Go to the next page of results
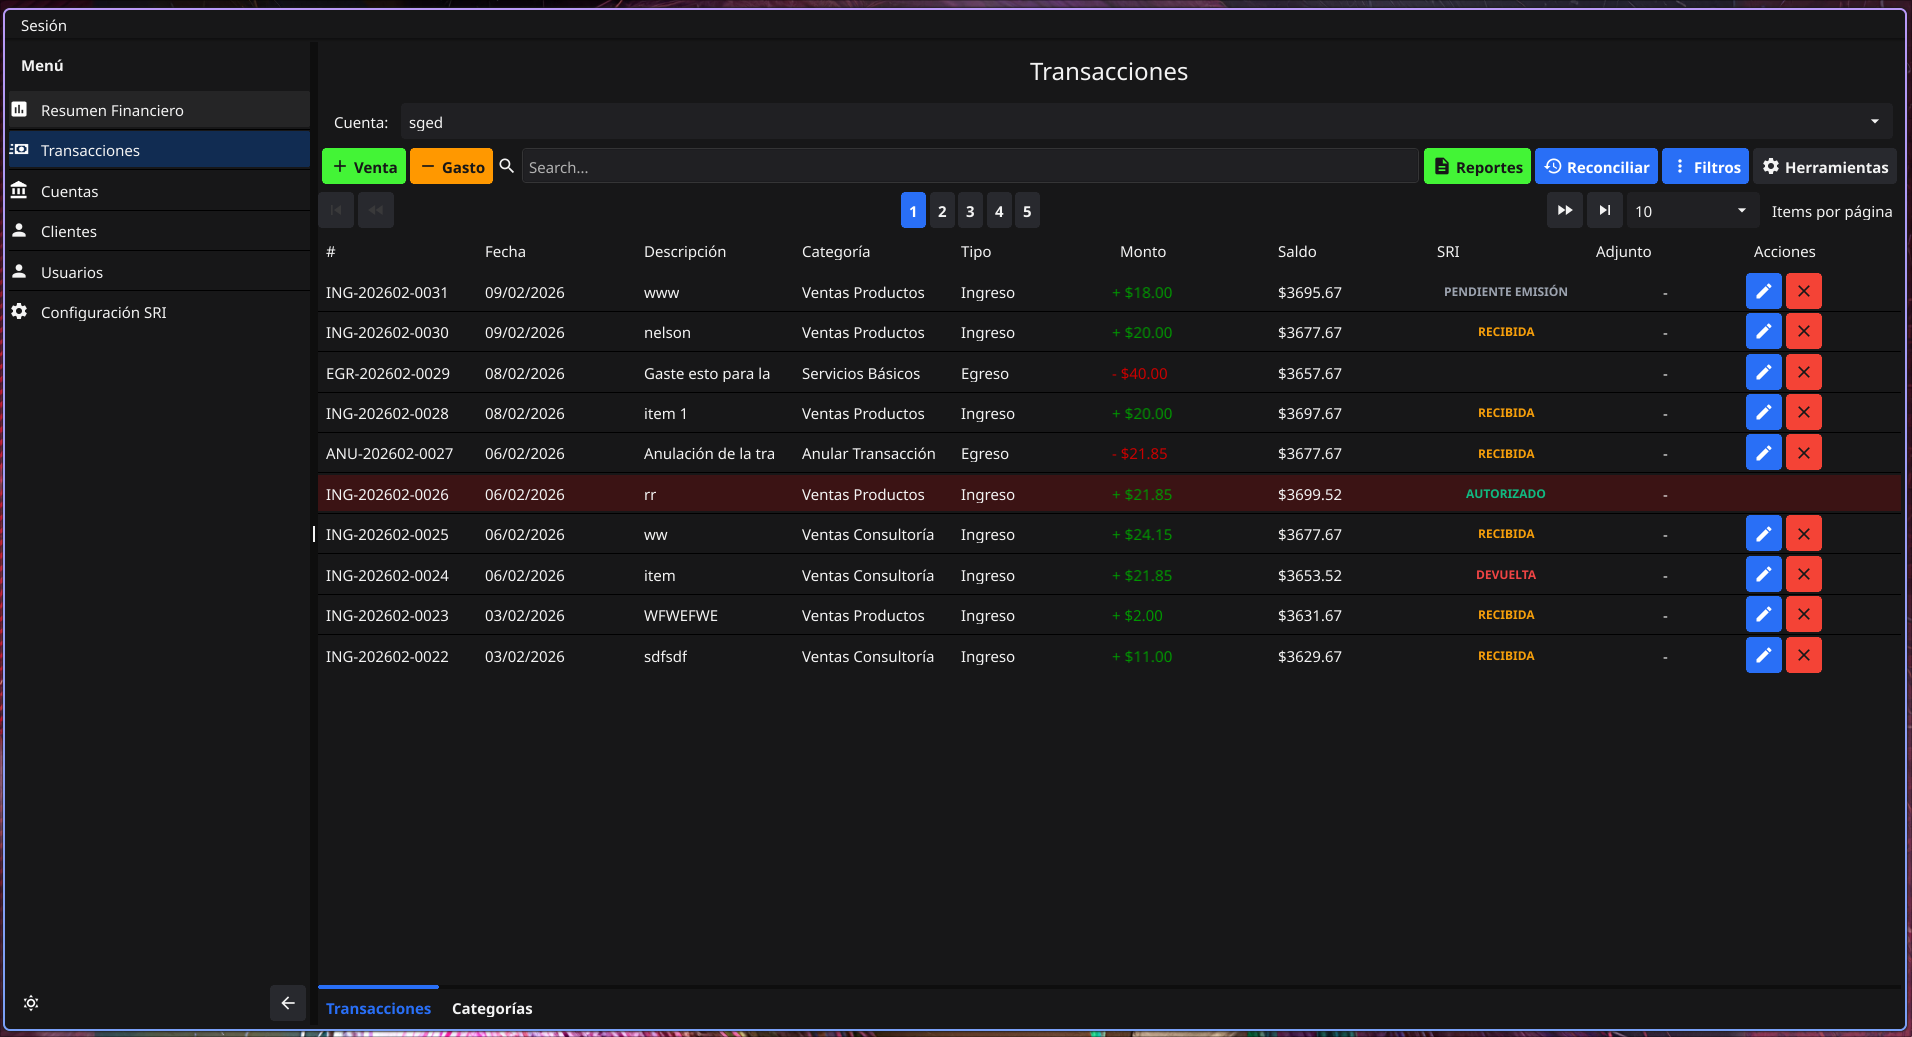Screen dimensions: 1912x1037 pos(1564,211)
